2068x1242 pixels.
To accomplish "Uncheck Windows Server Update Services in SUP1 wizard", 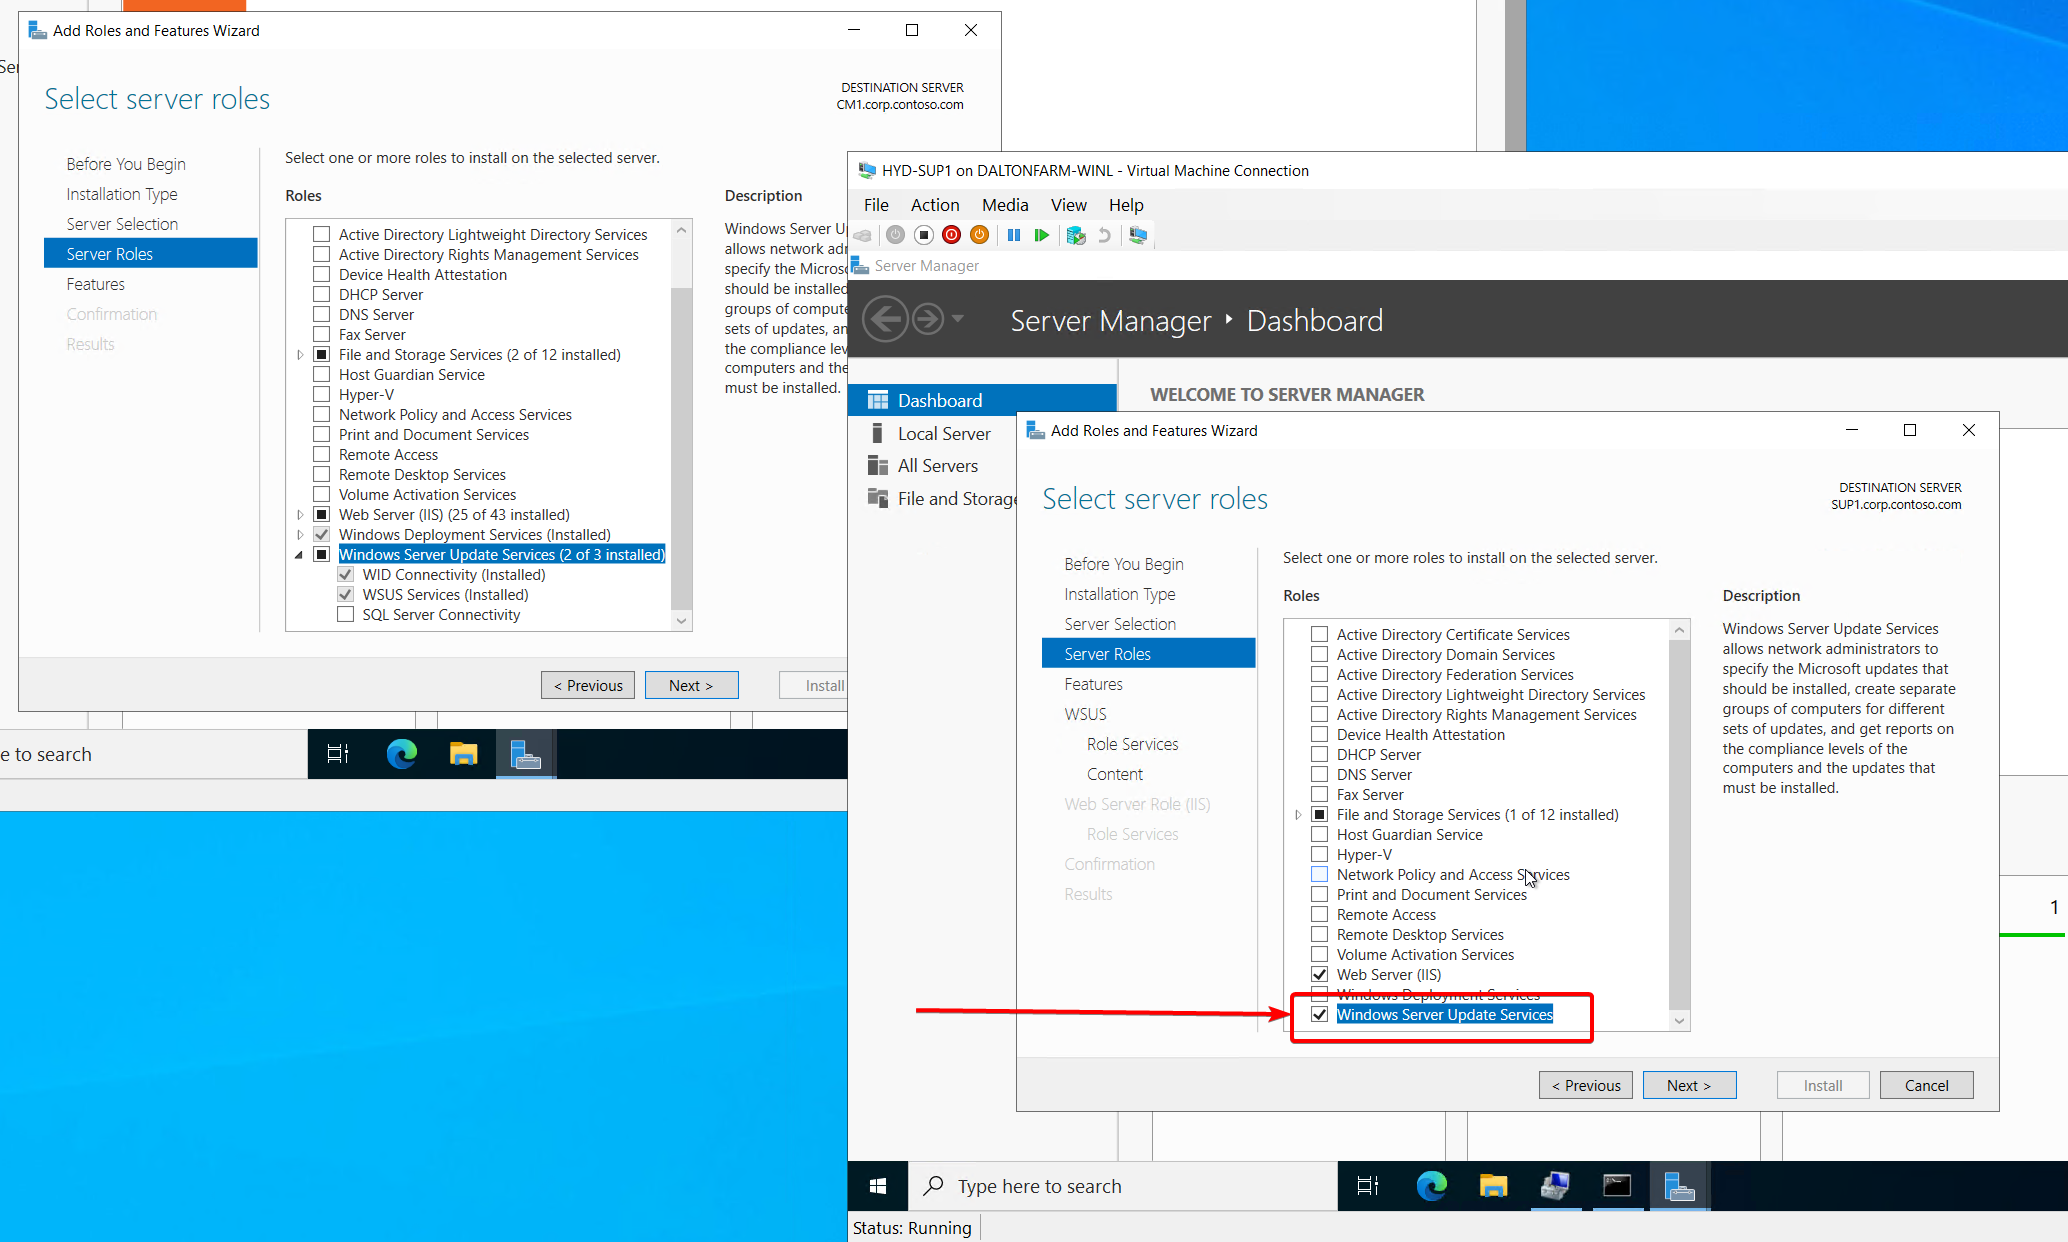I will [1320, 1014].
